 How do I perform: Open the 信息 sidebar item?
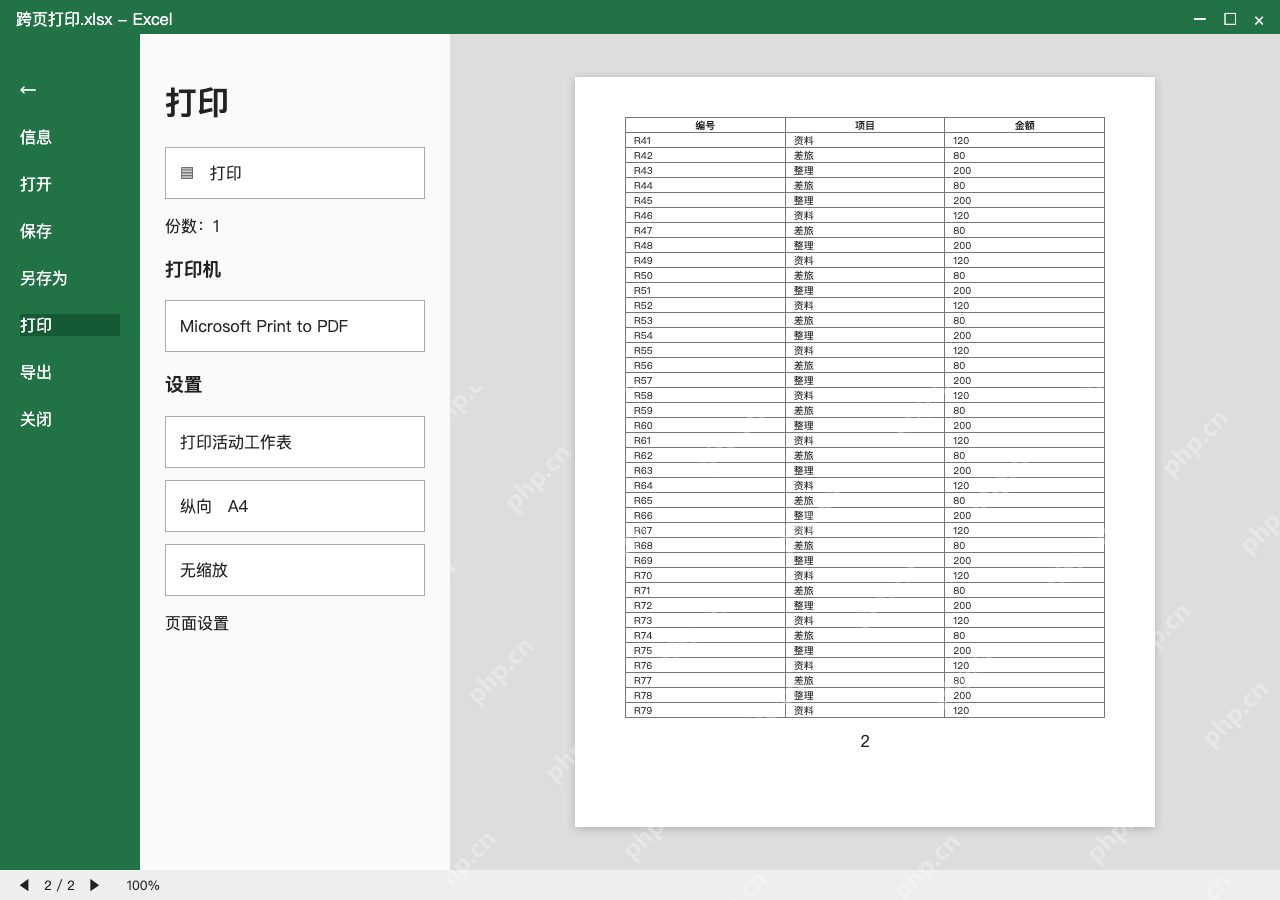pyautogui.click(x=36, y=137)
